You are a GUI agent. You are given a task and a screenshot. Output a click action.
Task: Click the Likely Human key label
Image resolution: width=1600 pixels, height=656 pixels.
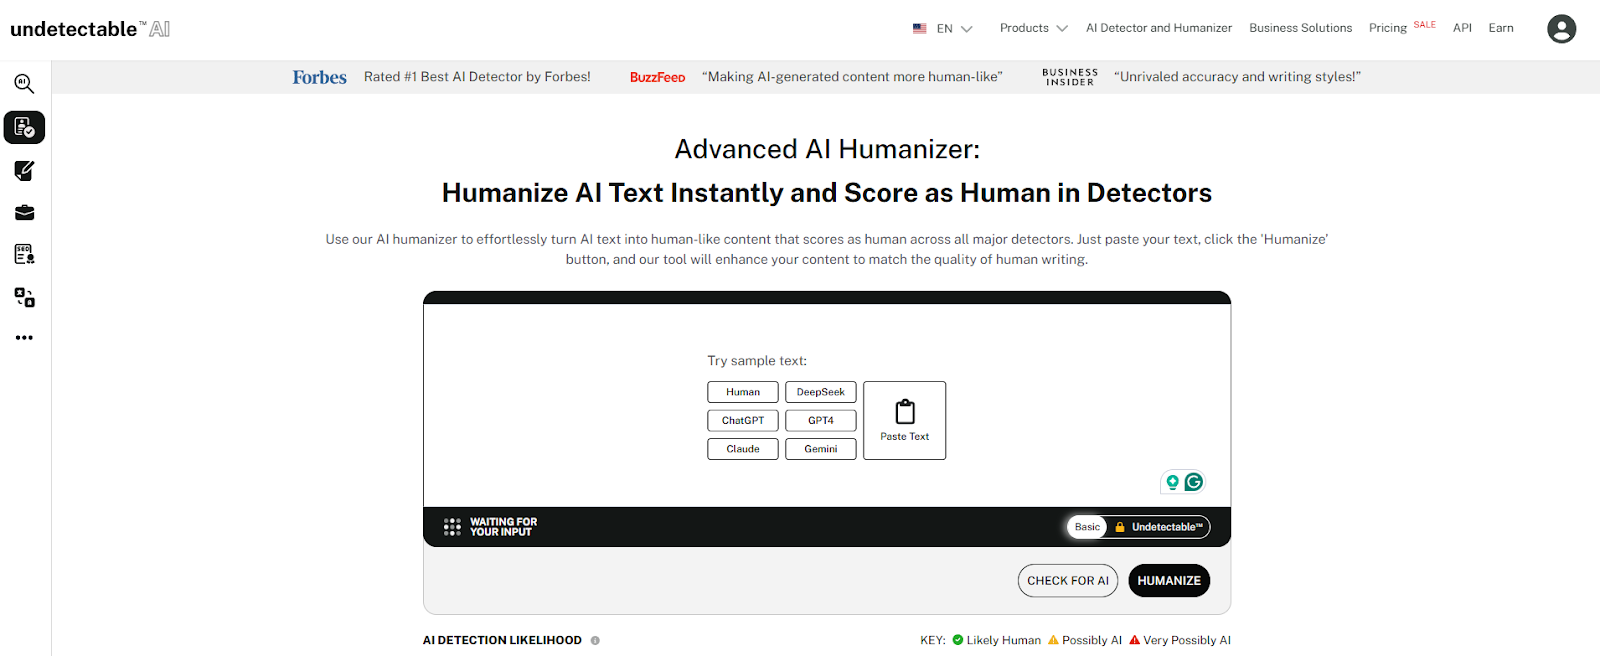(1003, 641)
